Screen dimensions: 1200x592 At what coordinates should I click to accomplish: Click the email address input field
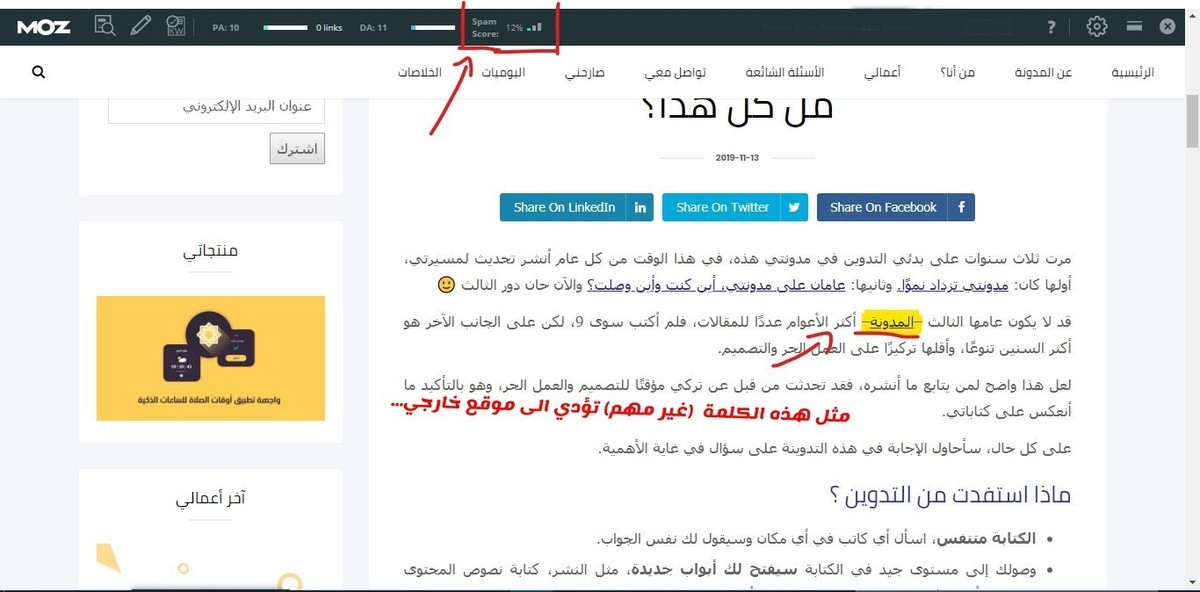click(216, 107)
